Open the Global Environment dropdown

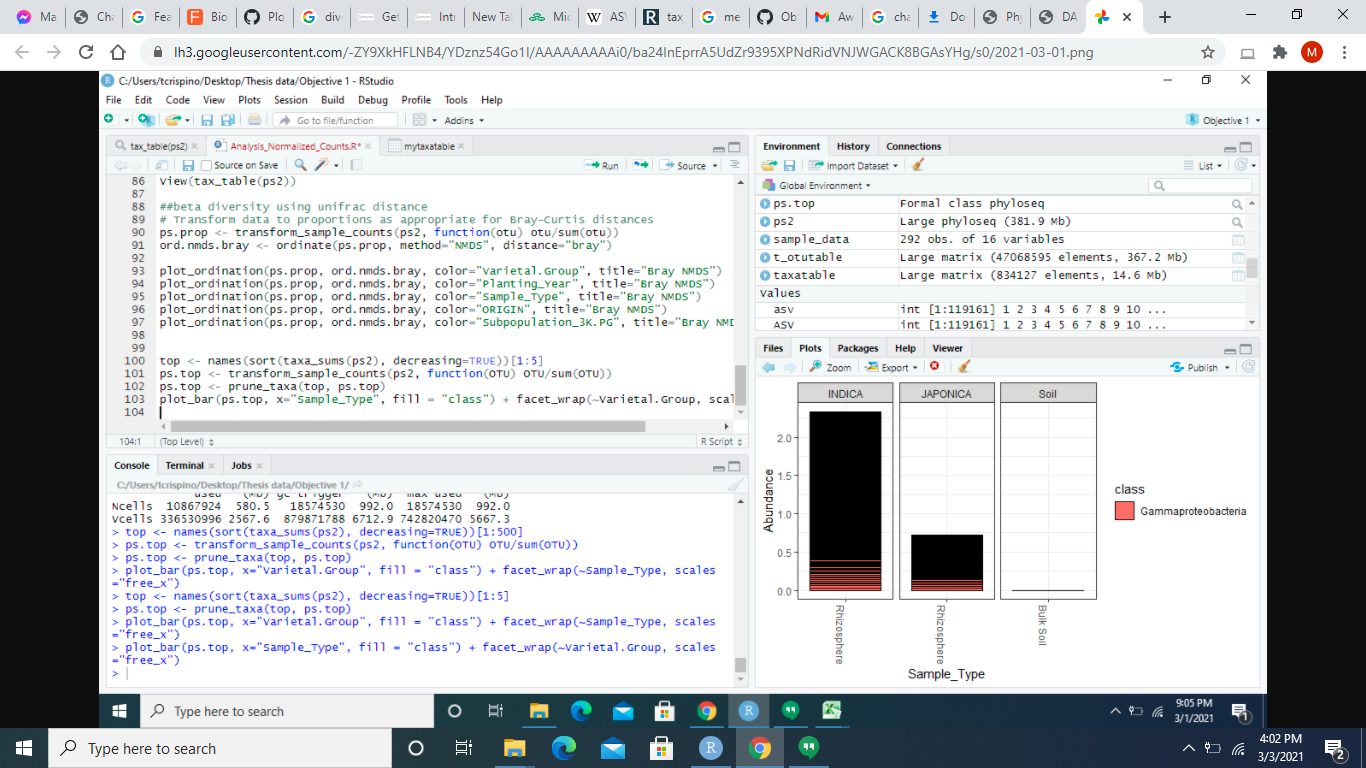(818, 185)
